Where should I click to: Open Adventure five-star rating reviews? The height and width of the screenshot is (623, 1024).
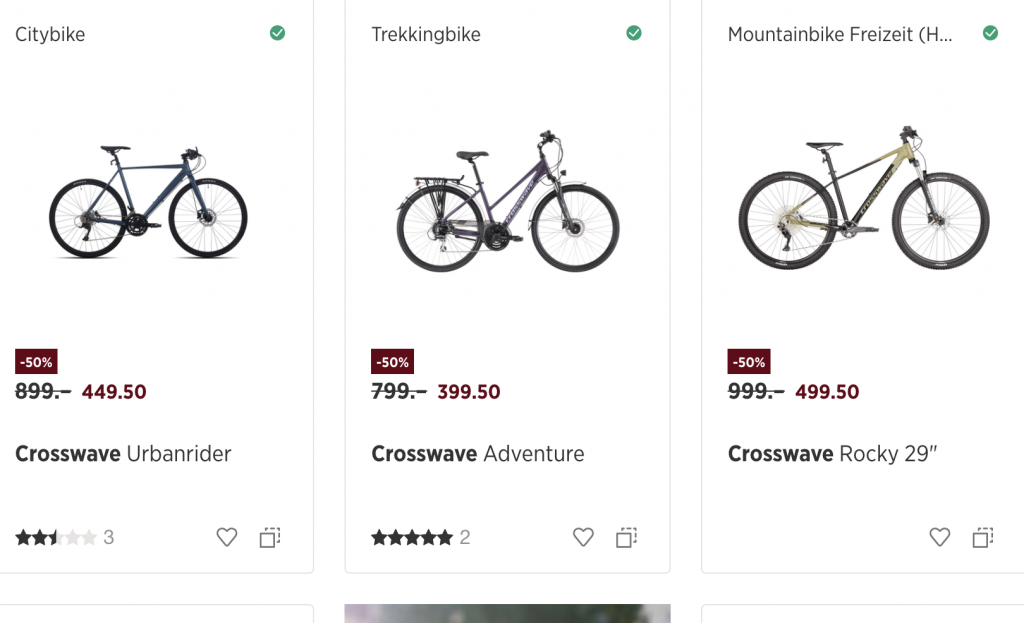coord(420,538)
